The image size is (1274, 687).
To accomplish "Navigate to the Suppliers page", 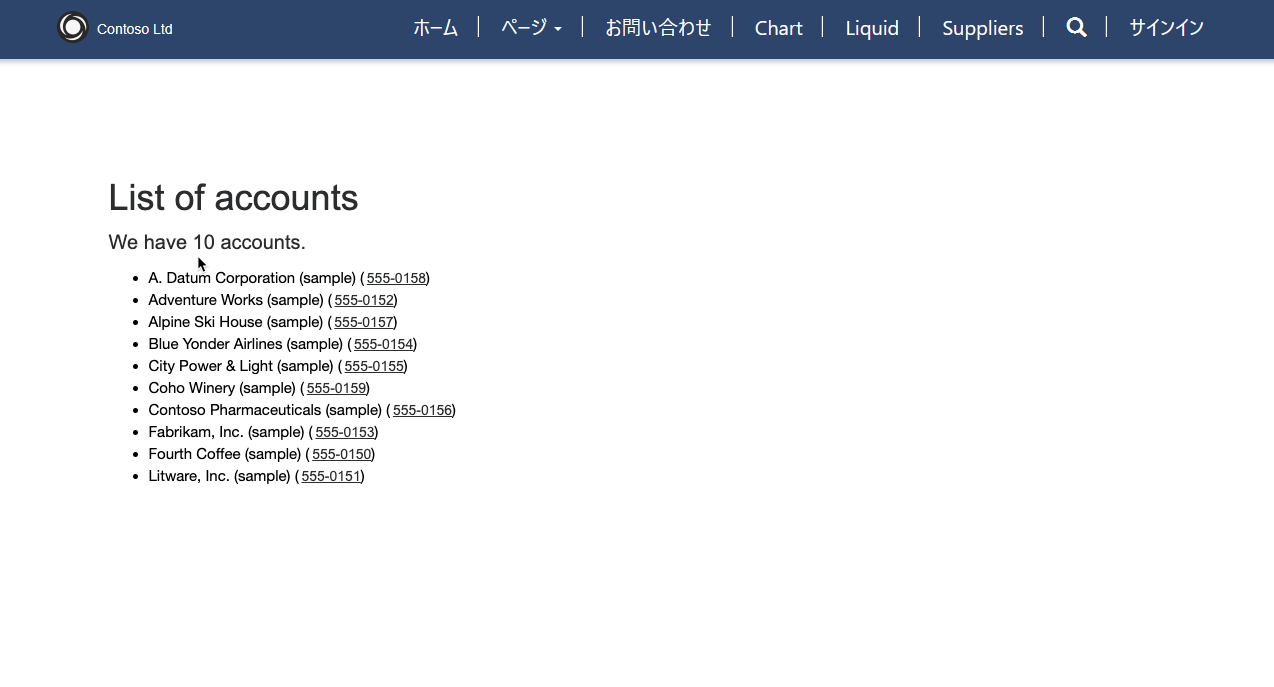I will click(x=983, y=28).
